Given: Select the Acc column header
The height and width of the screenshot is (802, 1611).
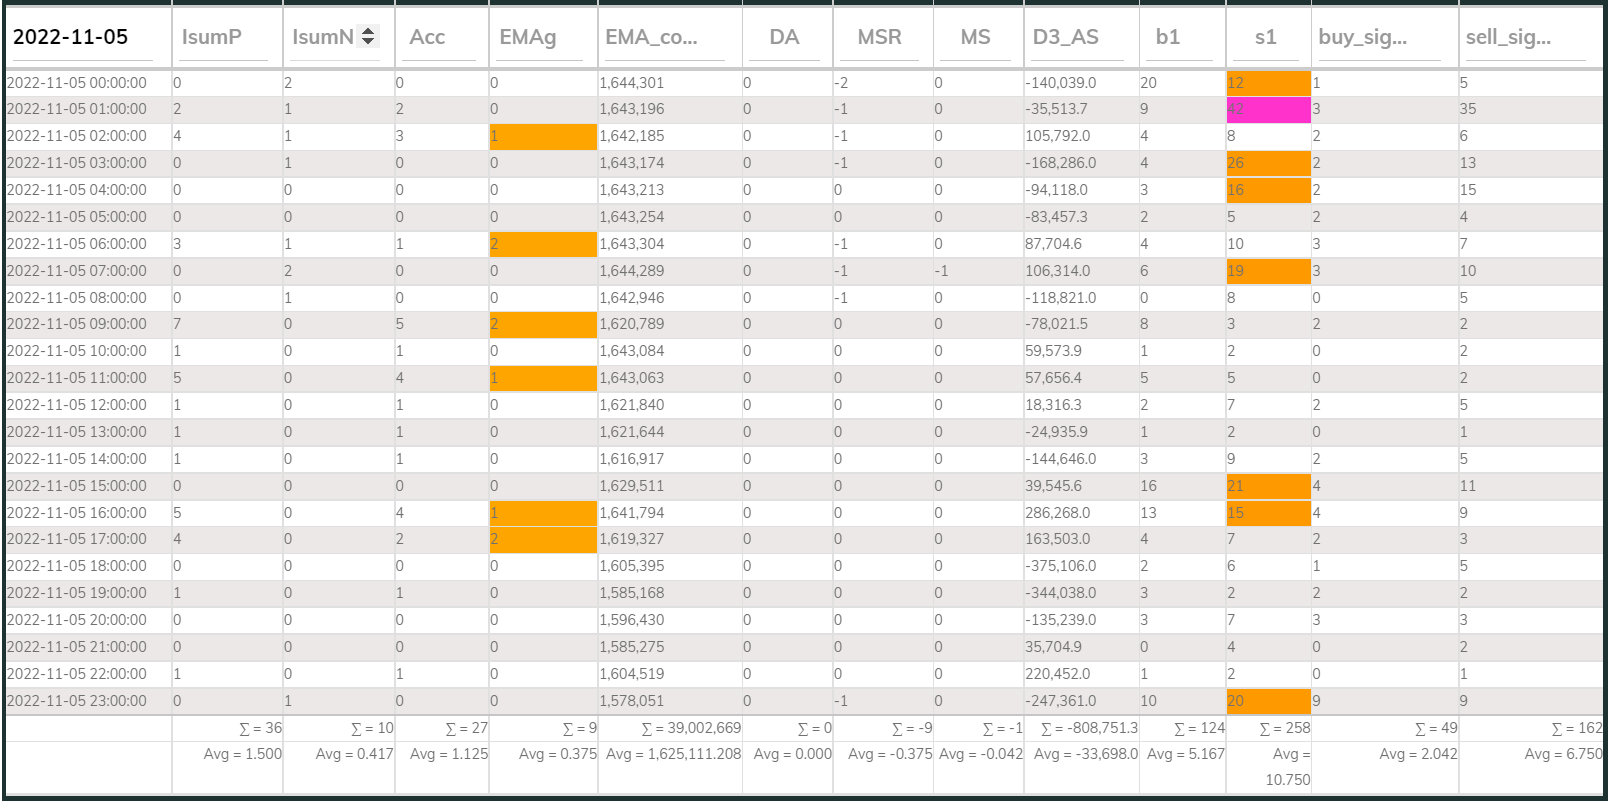Looking at the screenshot, I should 427,37.
